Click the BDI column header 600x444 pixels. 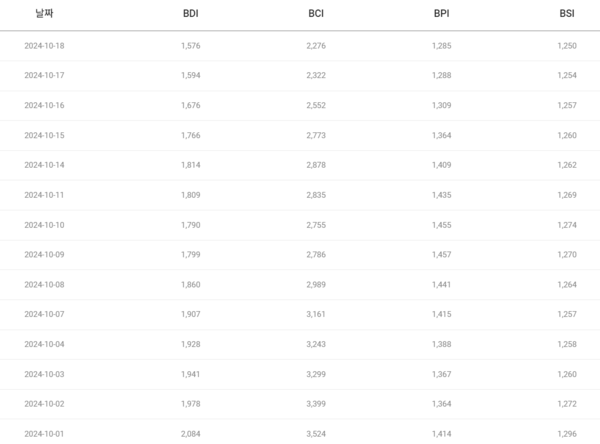[x=190, y=14]
